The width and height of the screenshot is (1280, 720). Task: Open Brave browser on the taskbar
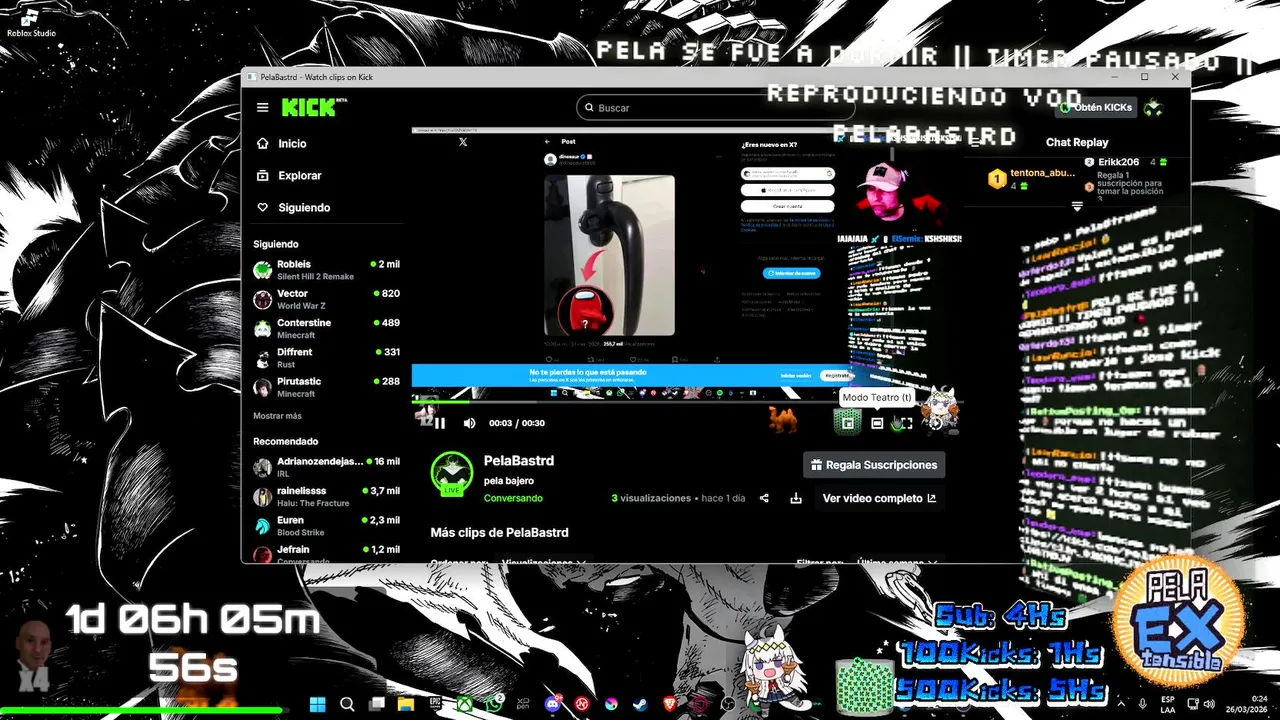click(x=670, y=704)
